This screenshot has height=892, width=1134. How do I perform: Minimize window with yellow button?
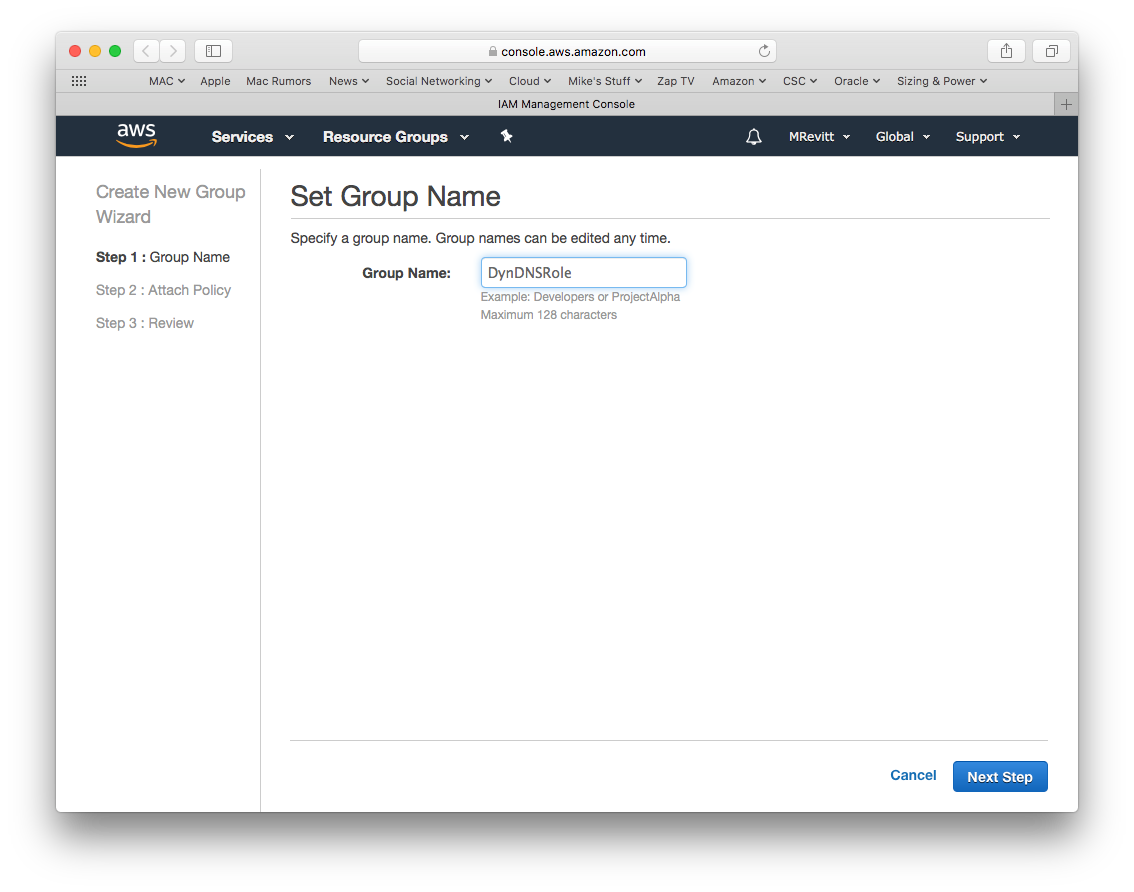coord(95,51)
